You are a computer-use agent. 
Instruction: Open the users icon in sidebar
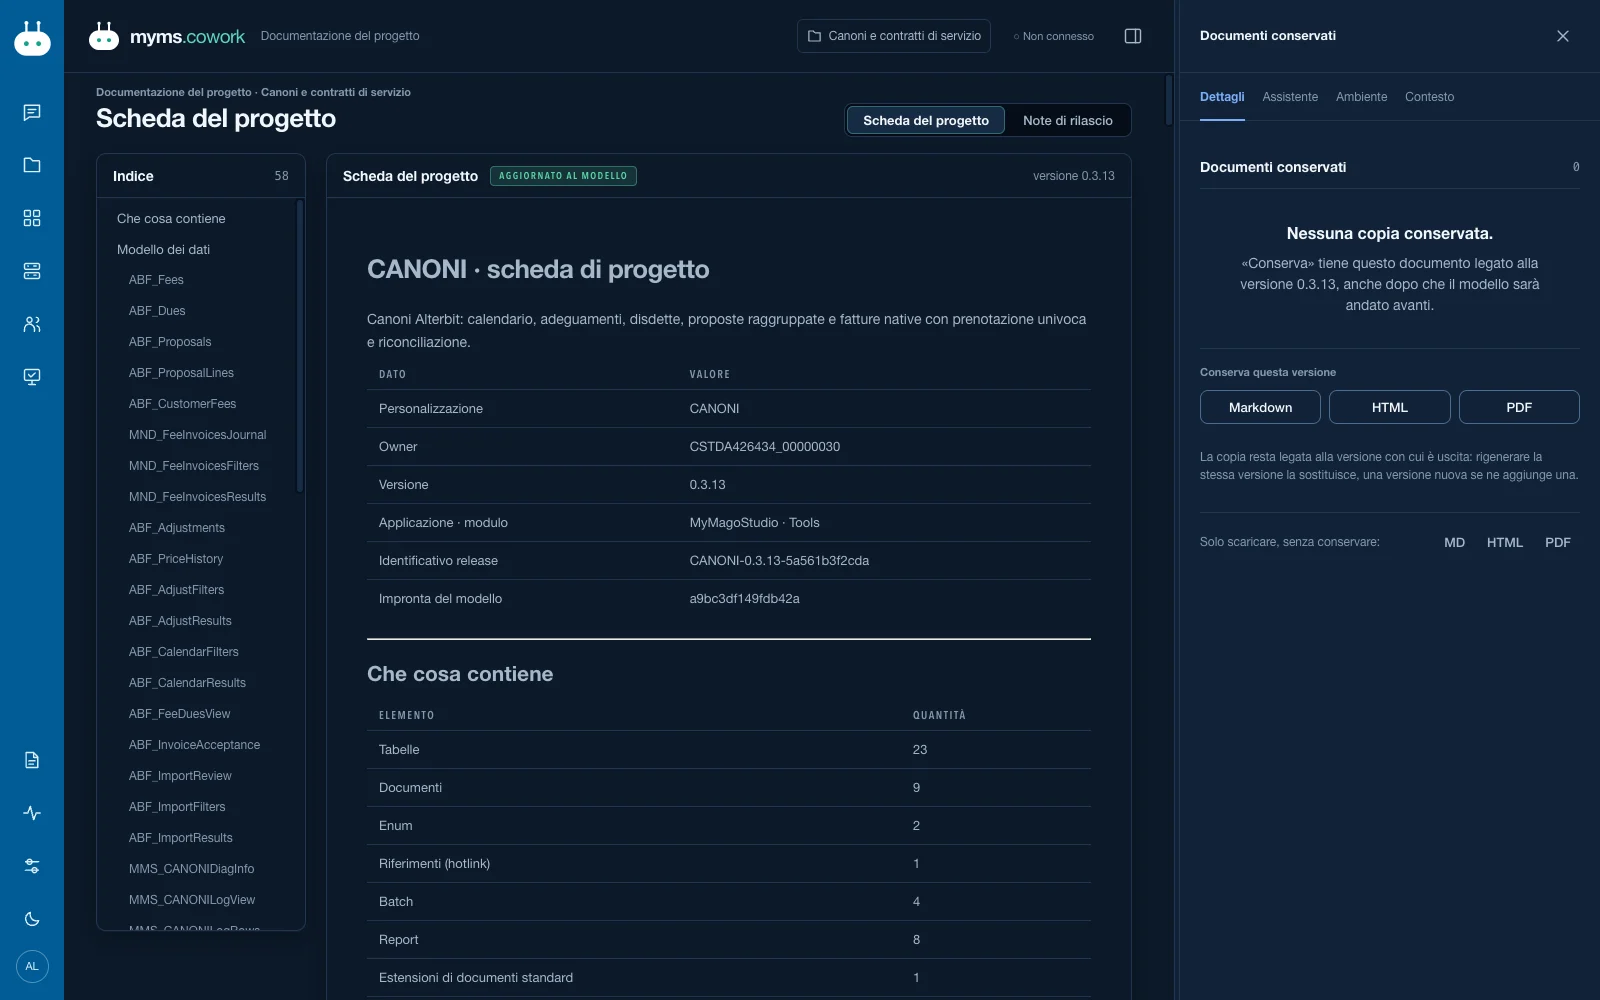click(32, 324)
